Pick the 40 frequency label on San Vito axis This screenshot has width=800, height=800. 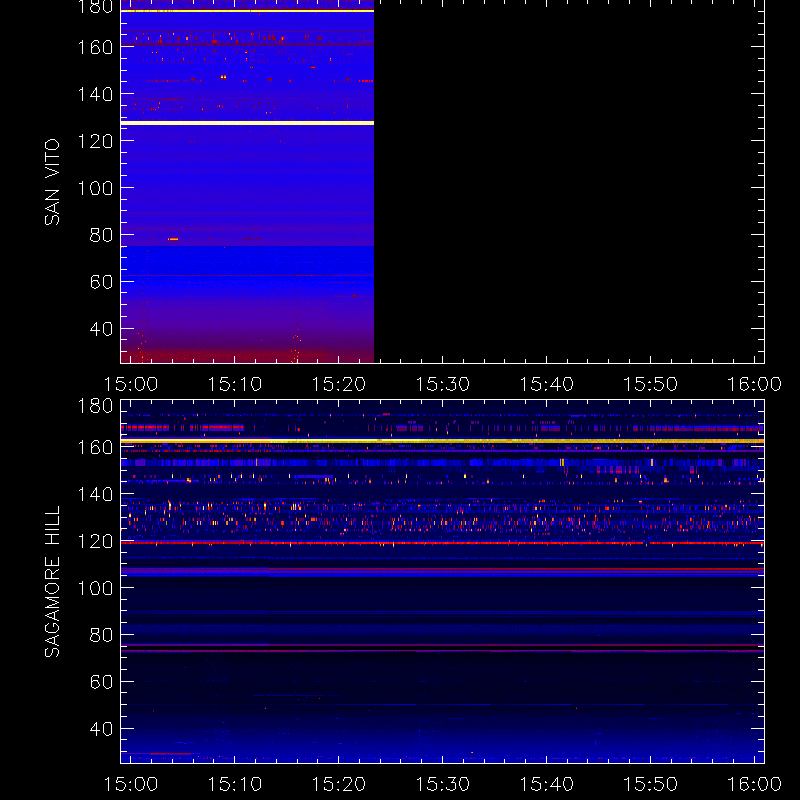101,329
